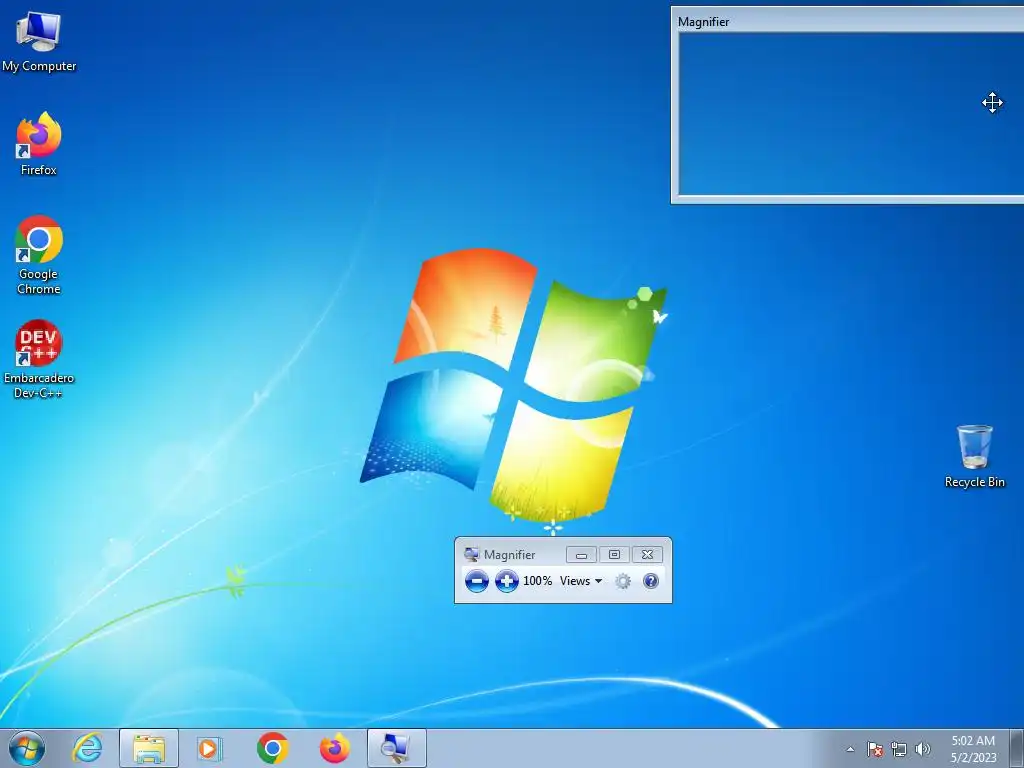
Task: Open Action Center flag icon in tray
Action: coord(875,749)
